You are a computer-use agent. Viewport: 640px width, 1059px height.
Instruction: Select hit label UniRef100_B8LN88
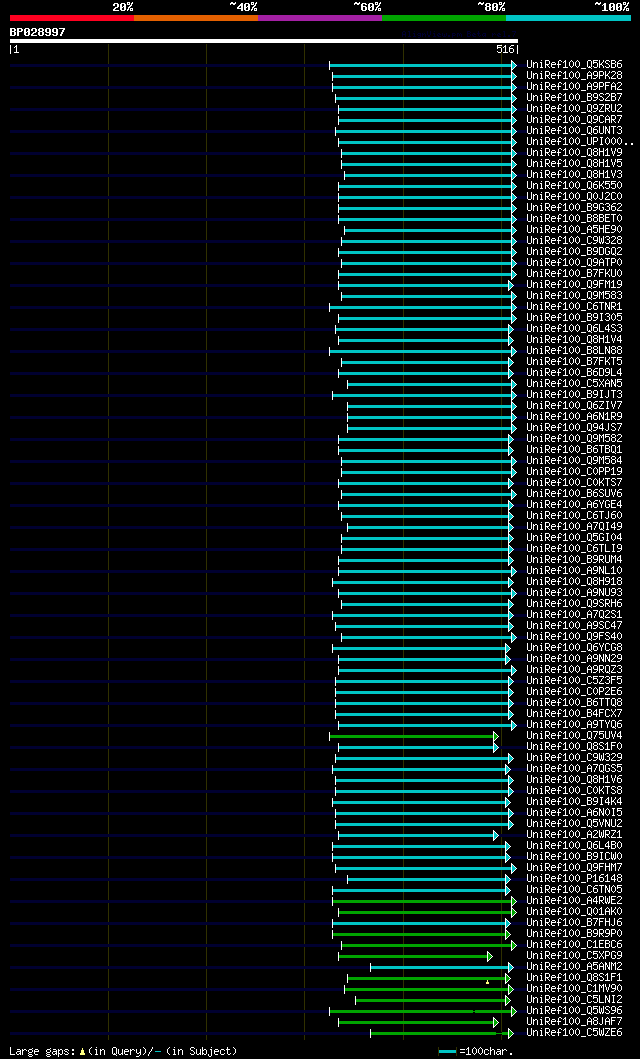click(575, 351)
